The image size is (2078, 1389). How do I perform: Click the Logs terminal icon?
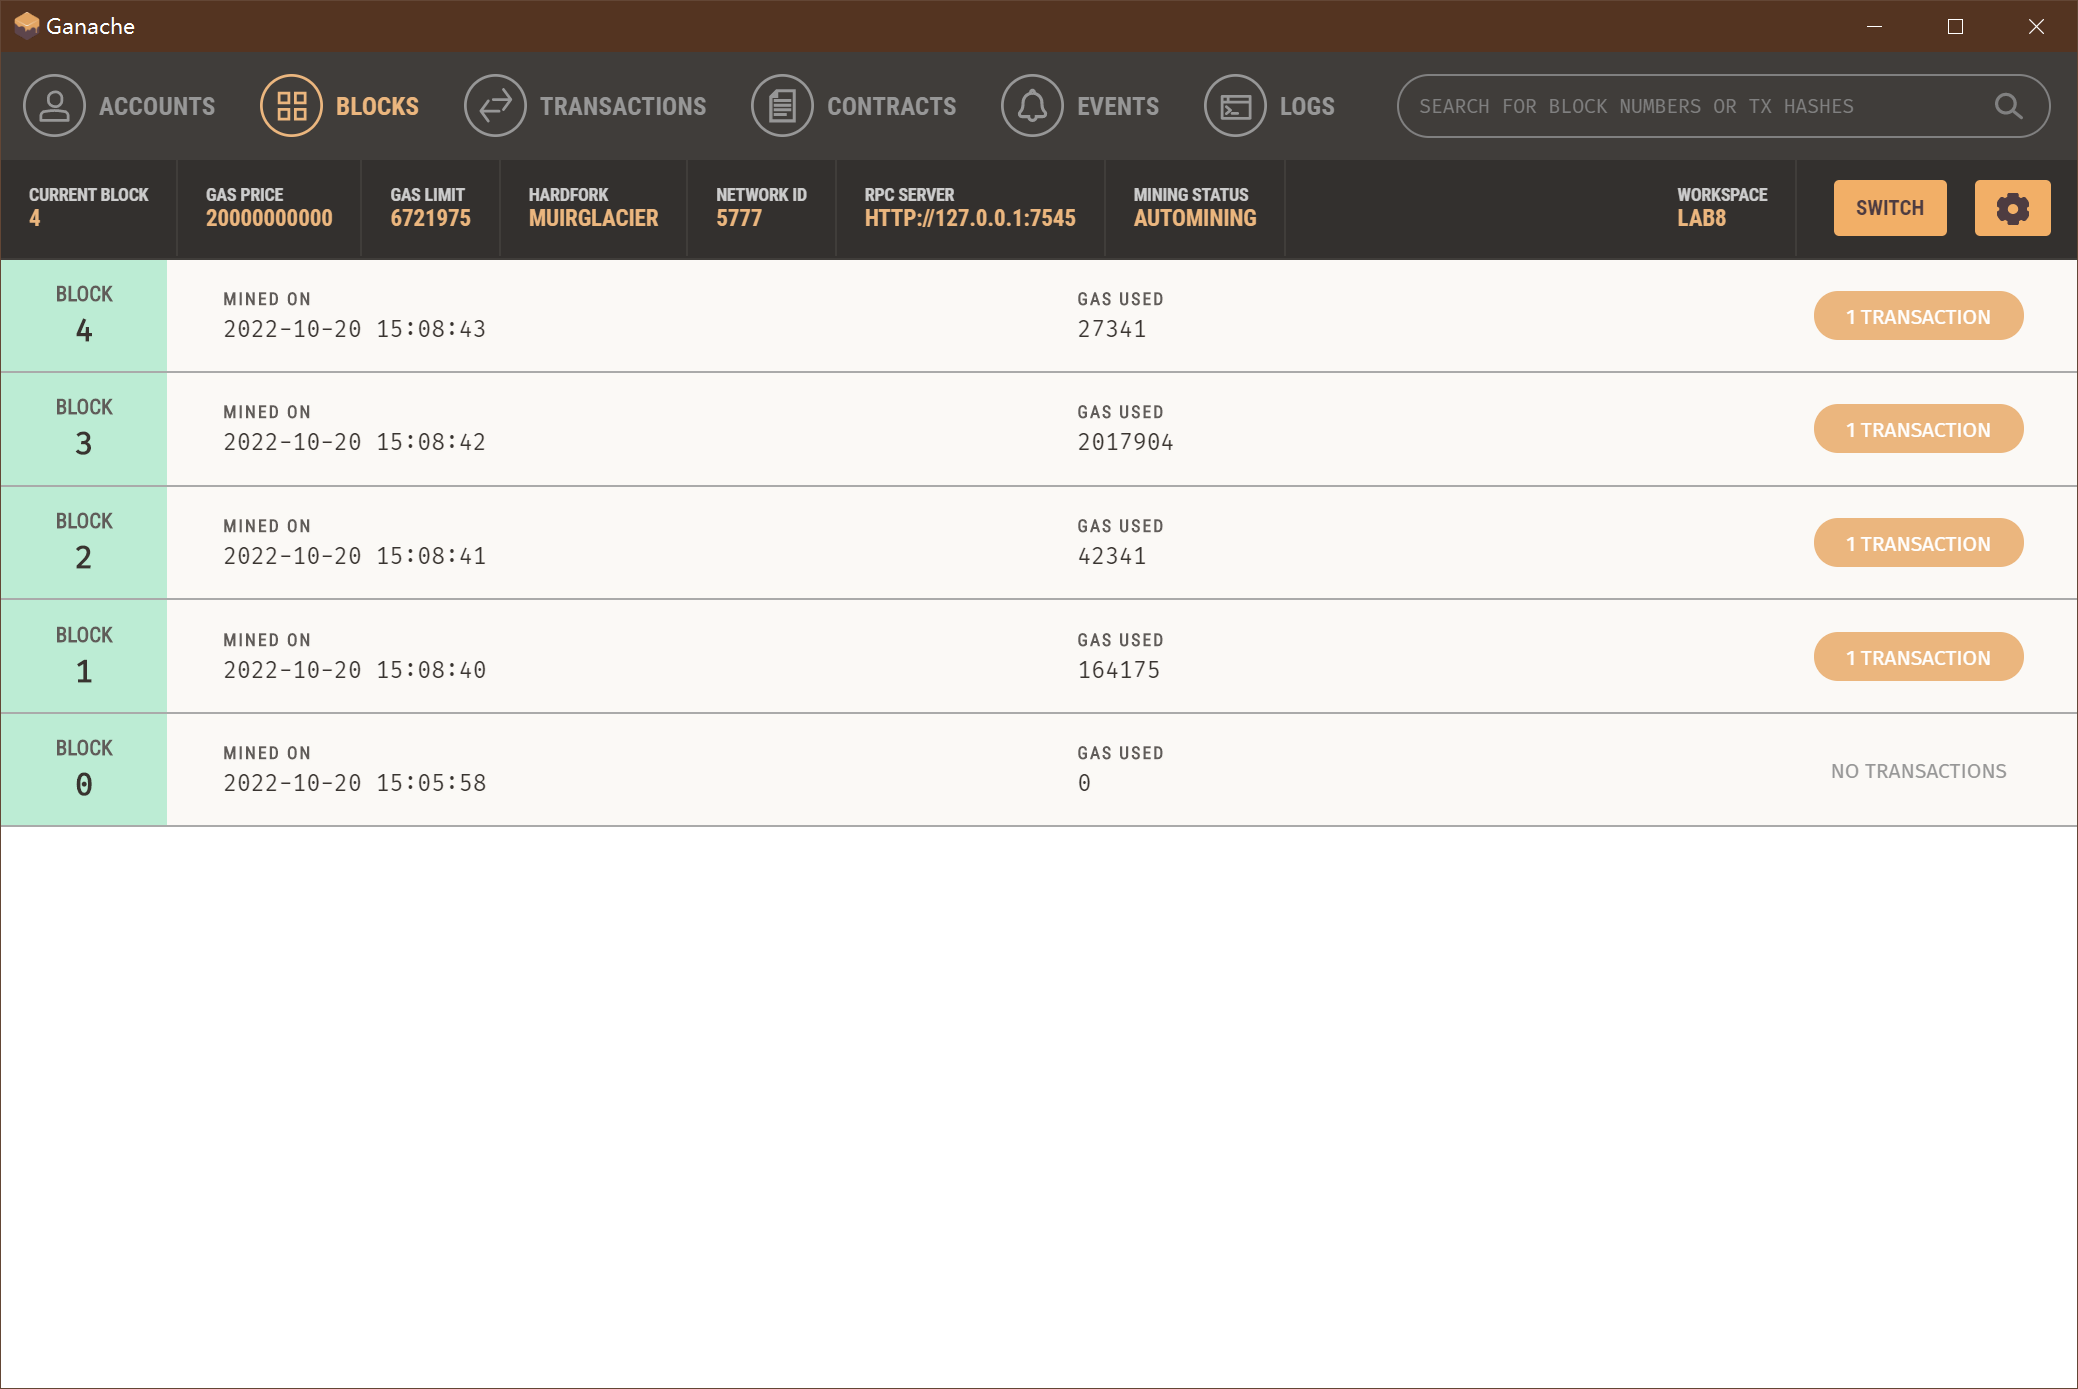pos(1235,106)
